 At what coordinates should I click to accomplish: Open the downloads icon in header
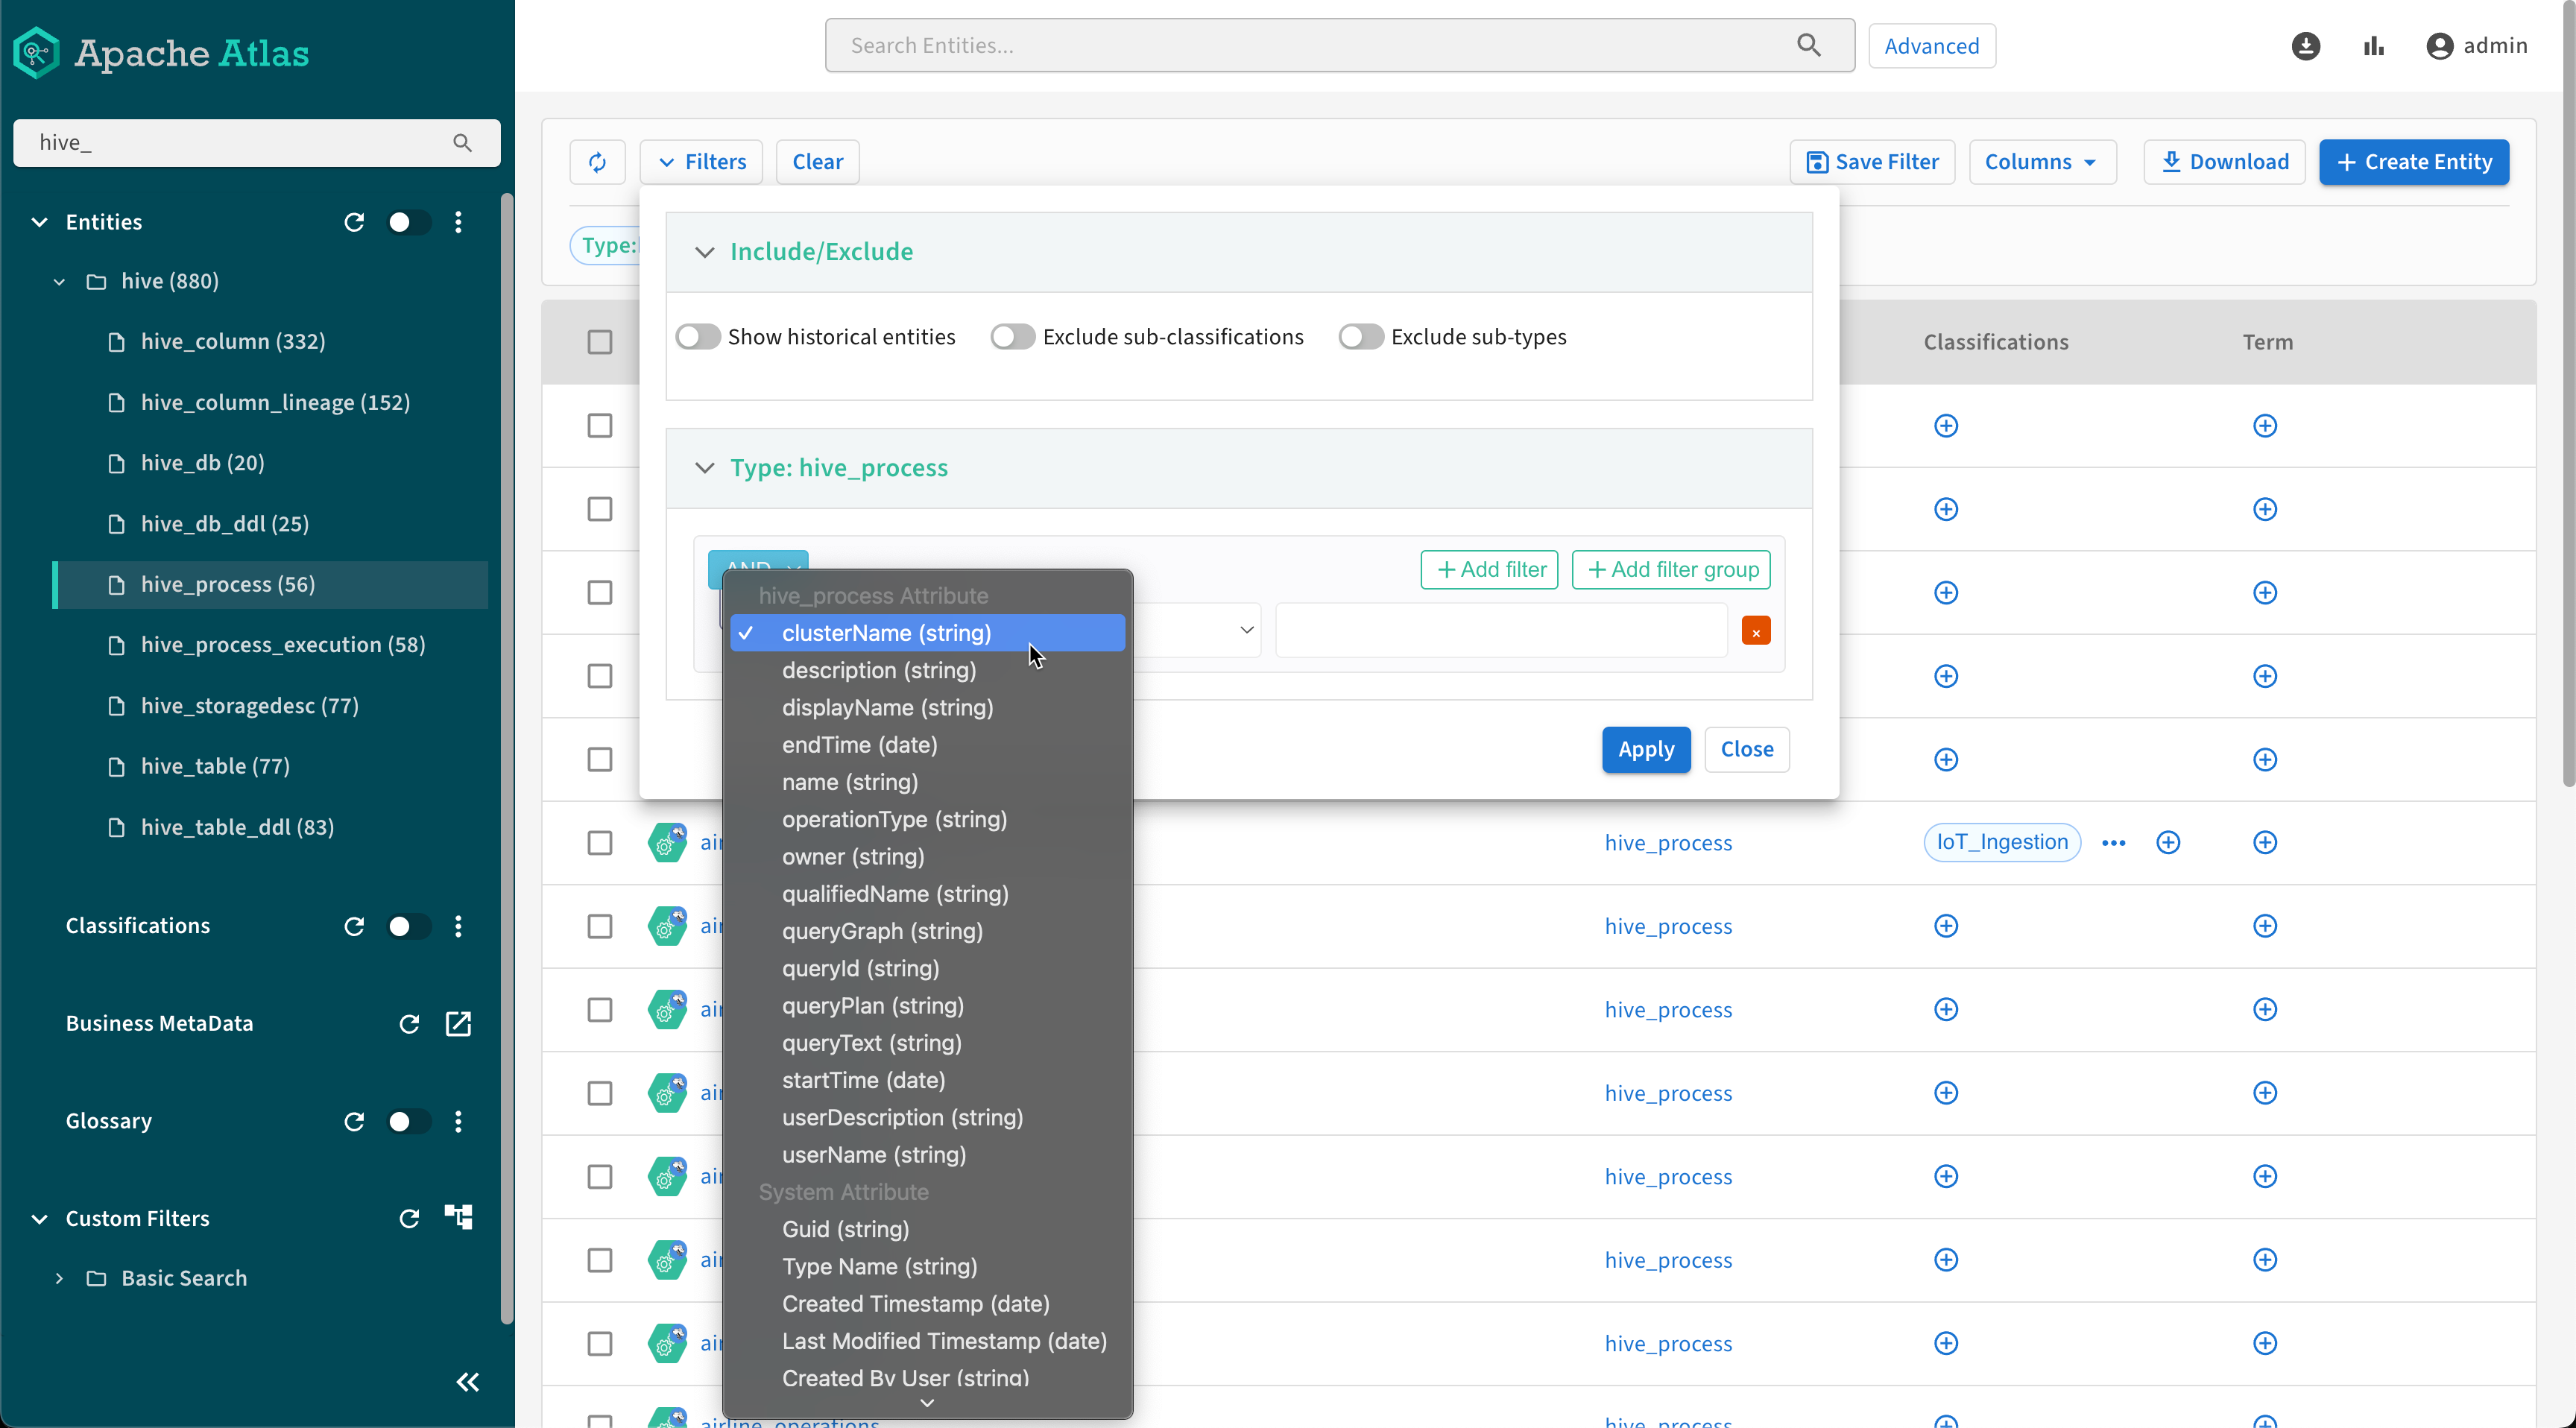tap(2305, 46)
